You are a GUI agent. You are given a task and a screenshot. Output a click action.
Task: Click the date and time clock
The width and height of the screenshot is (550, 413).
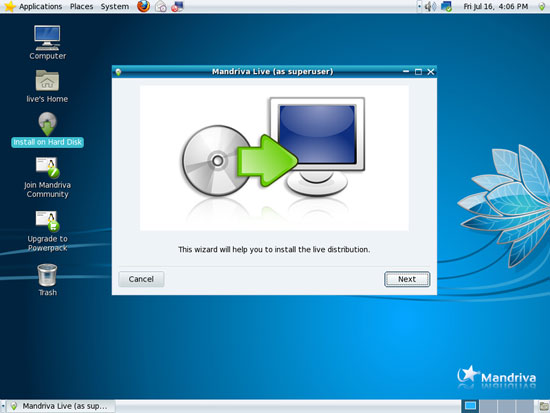click(496, 6)
